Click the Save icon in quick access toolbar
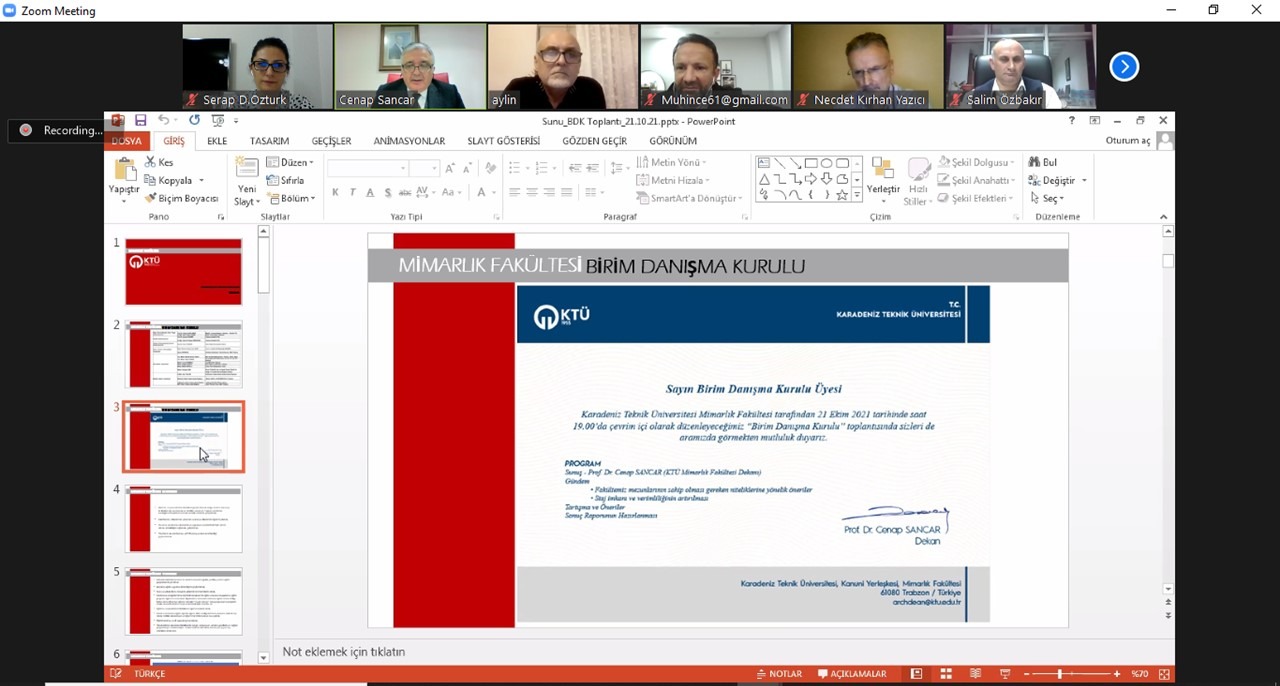This screenshot has height=686, width=1280. [141, 121]
